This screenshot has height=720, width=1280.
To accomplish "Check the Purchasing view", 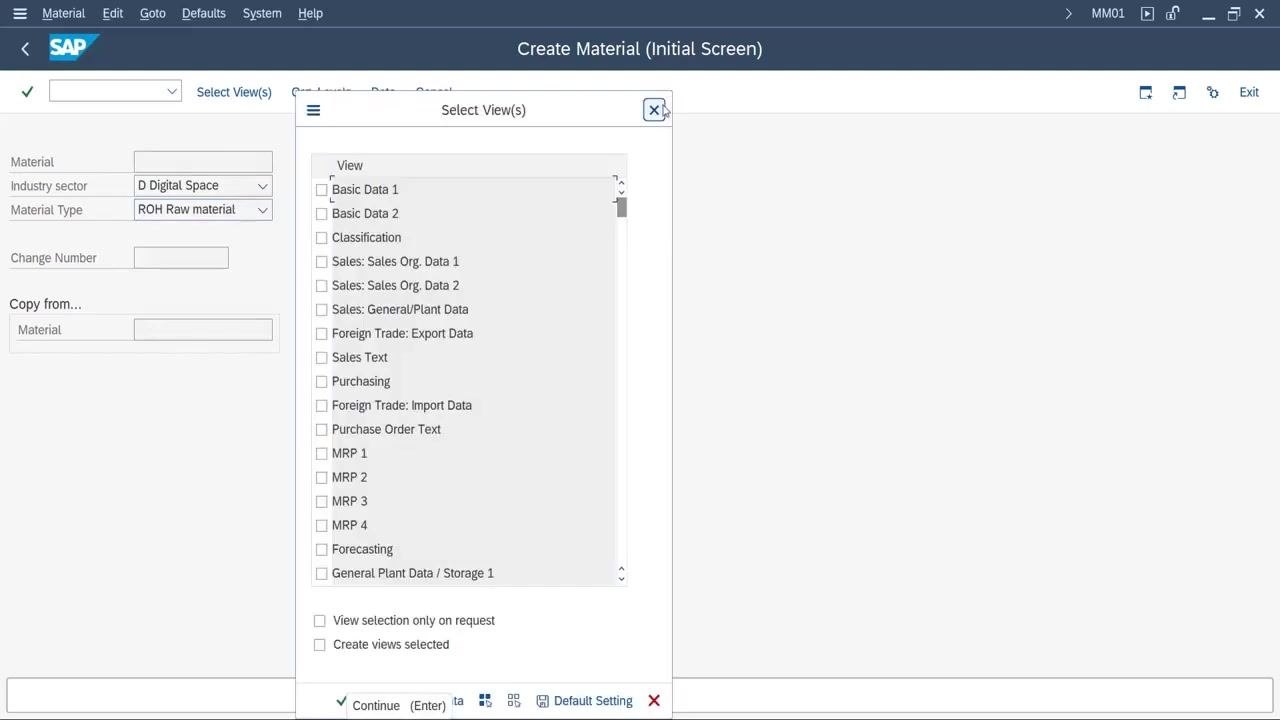I will click(x=321, y=382).
